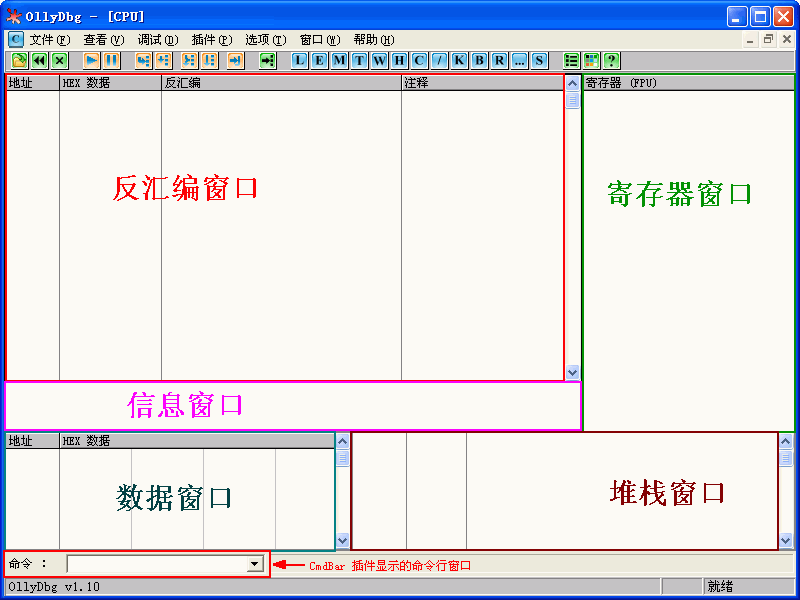Screen dimensions: 800x600
Task: Open Handles window with H button
Action: (399, 61)
